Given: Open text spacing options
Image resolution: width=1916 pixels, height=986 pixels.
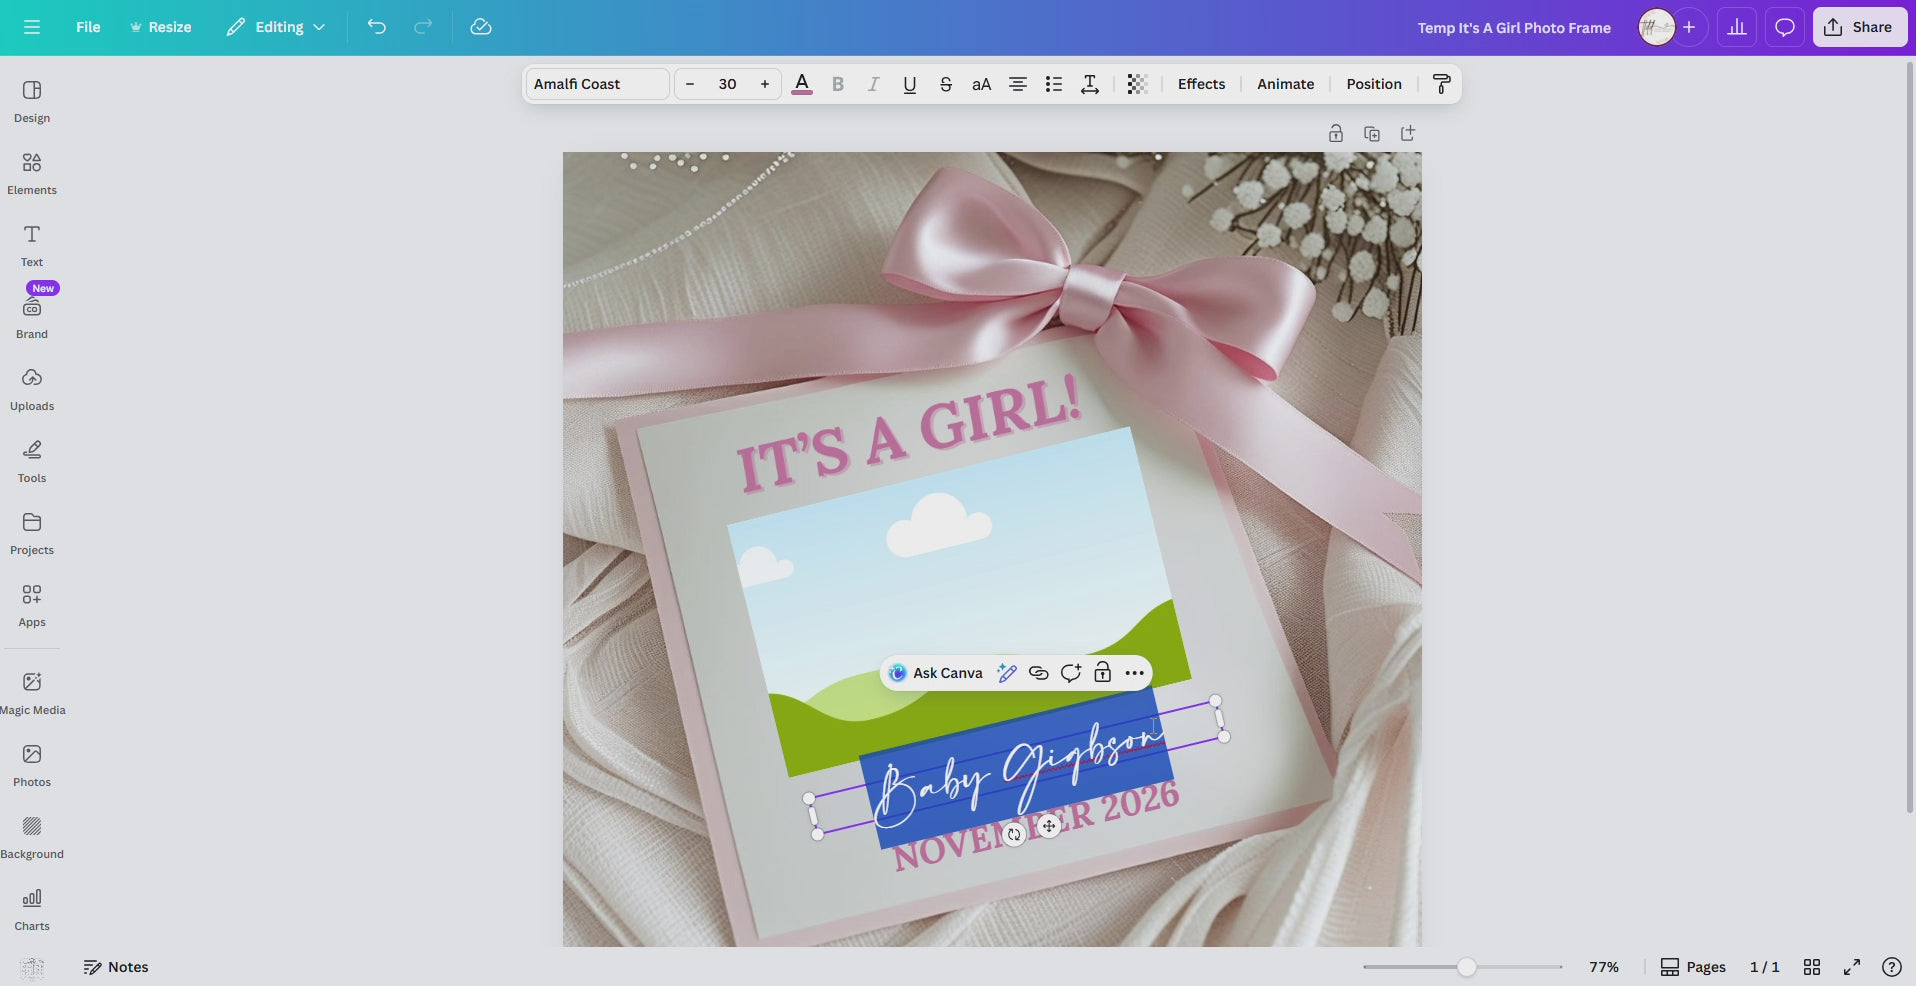Looking at the screenshot, I should coord(1089,84).
